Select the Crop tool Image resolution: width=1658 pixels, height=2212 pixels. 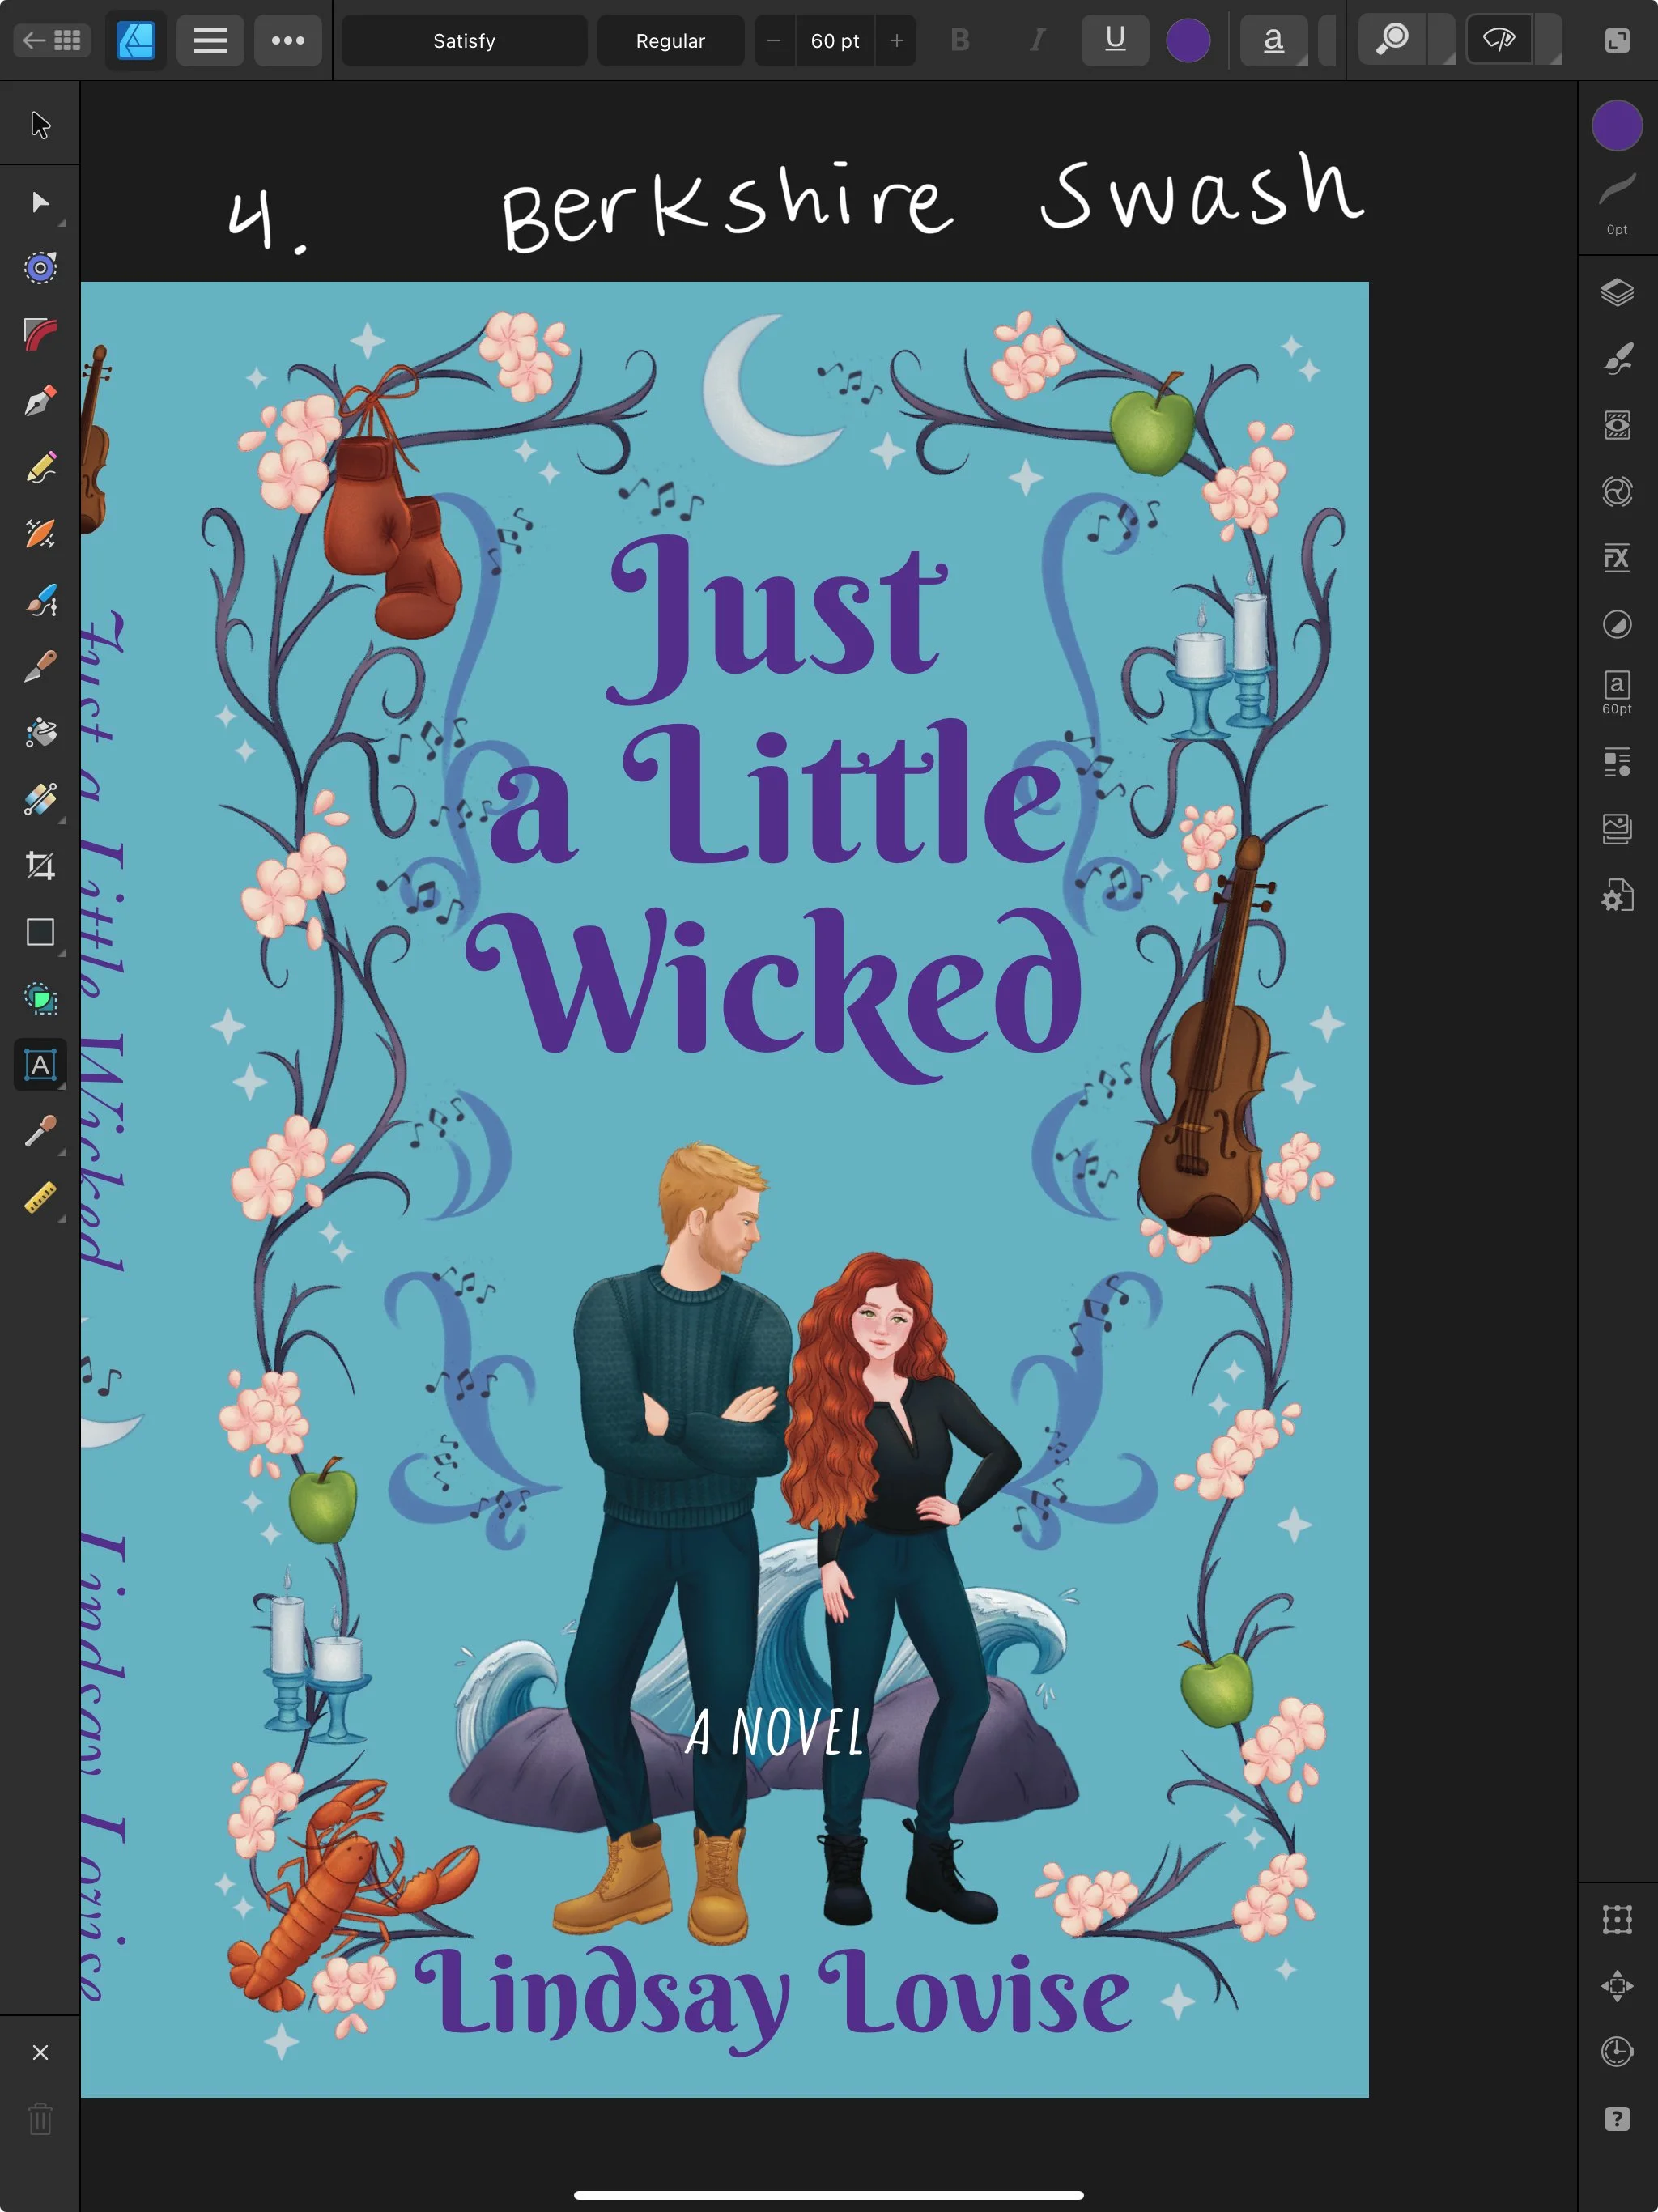(x=40, y=865)
